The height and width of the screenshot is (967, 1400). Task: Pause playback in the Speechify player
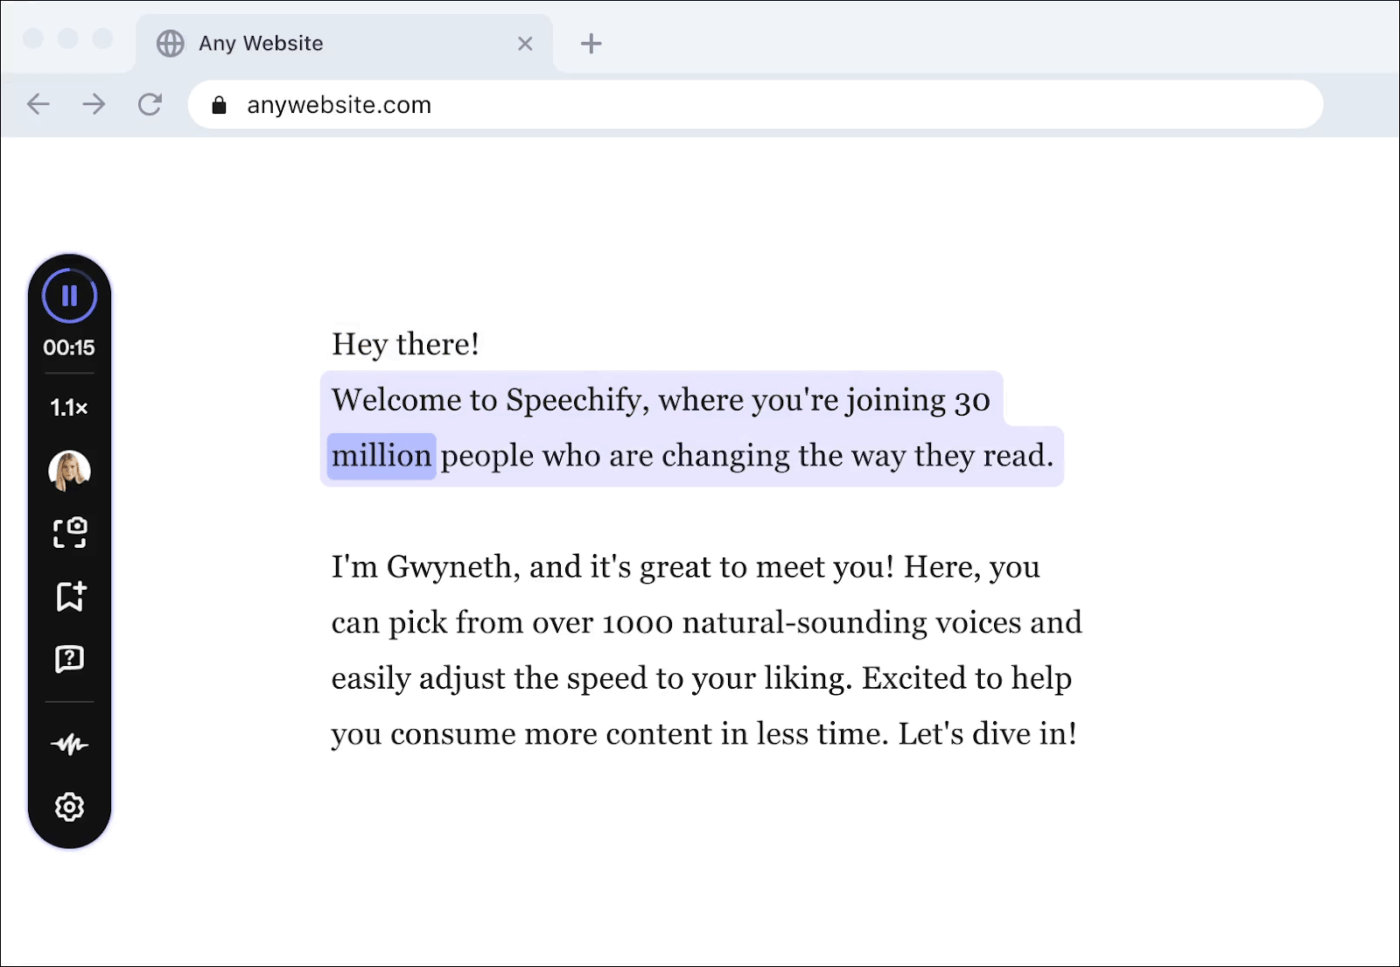pos(69,296)
